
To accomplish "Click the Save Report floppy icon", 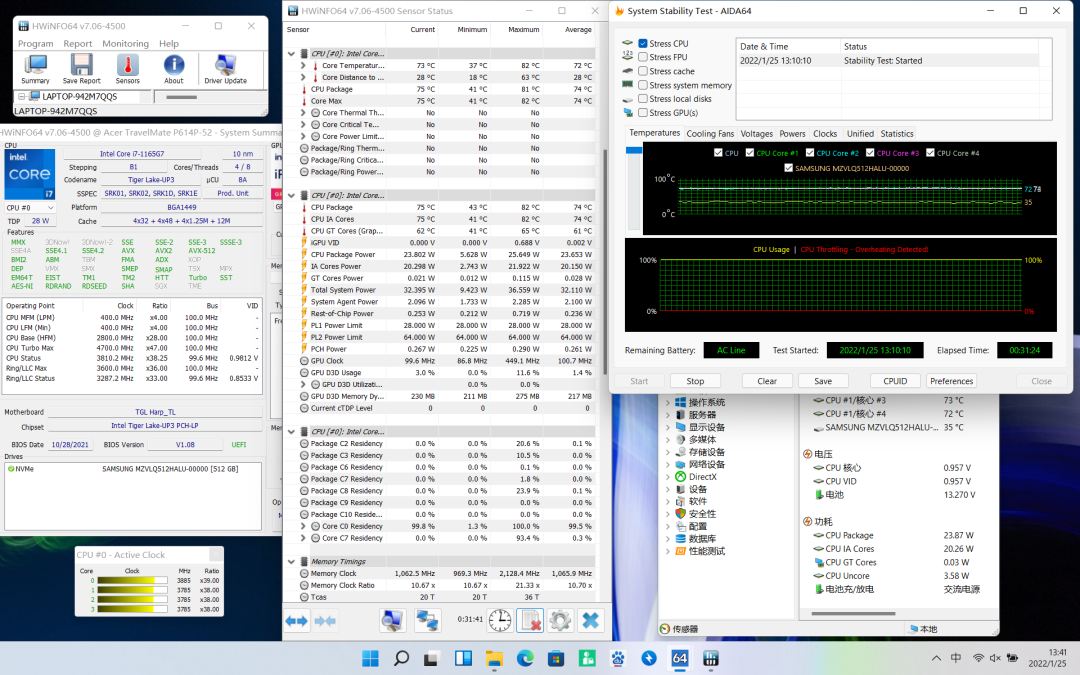I will (81, 70).
